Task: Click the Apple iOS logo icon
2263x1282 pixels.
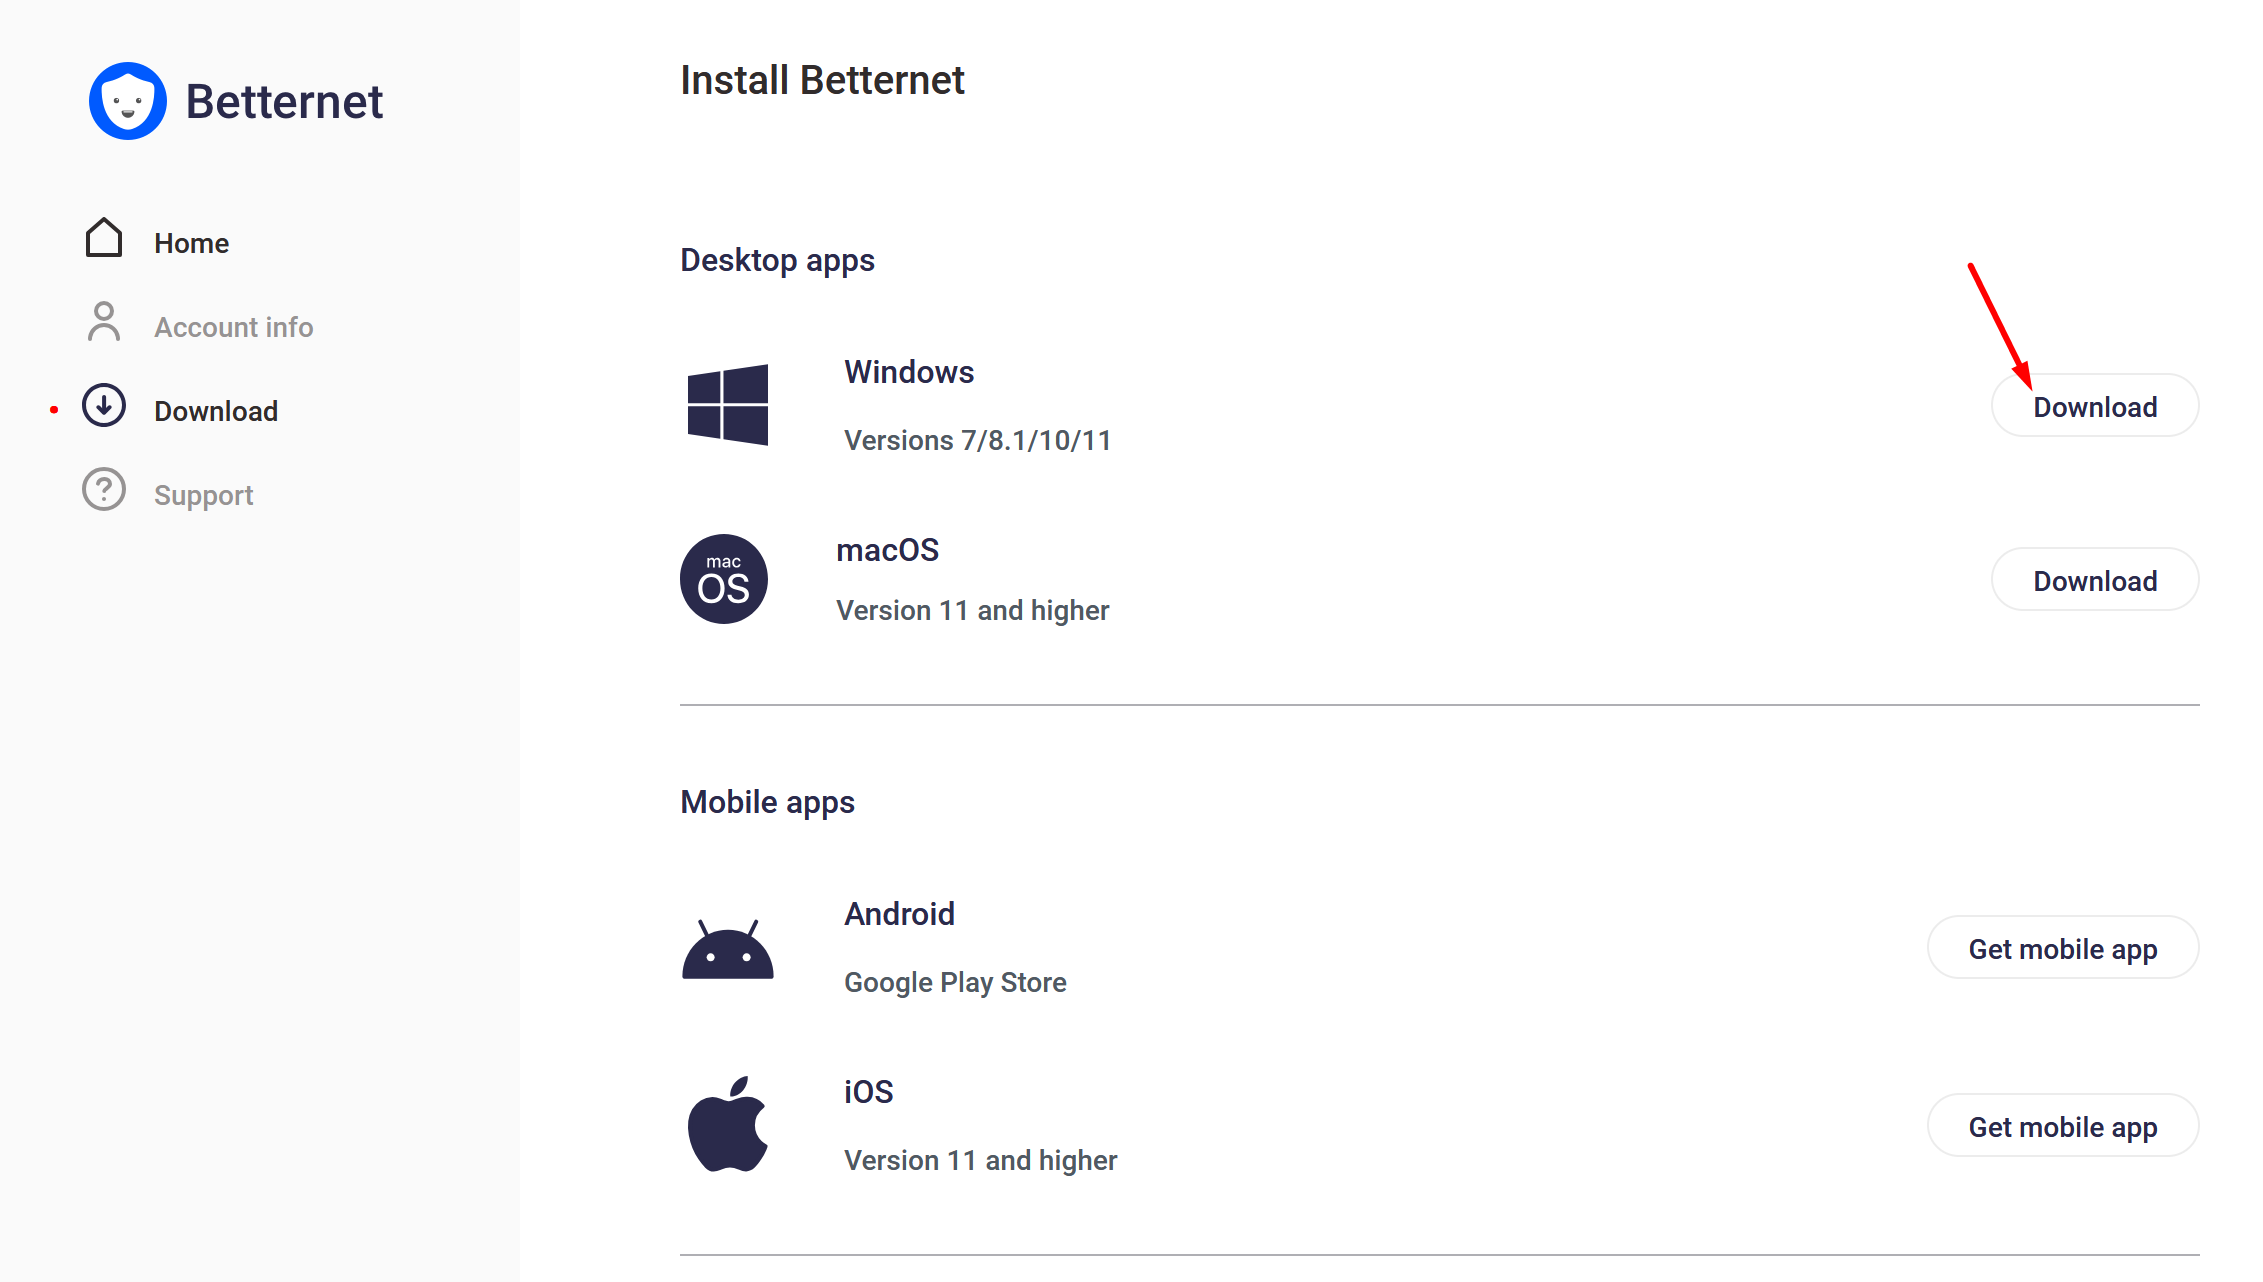Action: click(728, 1124)
